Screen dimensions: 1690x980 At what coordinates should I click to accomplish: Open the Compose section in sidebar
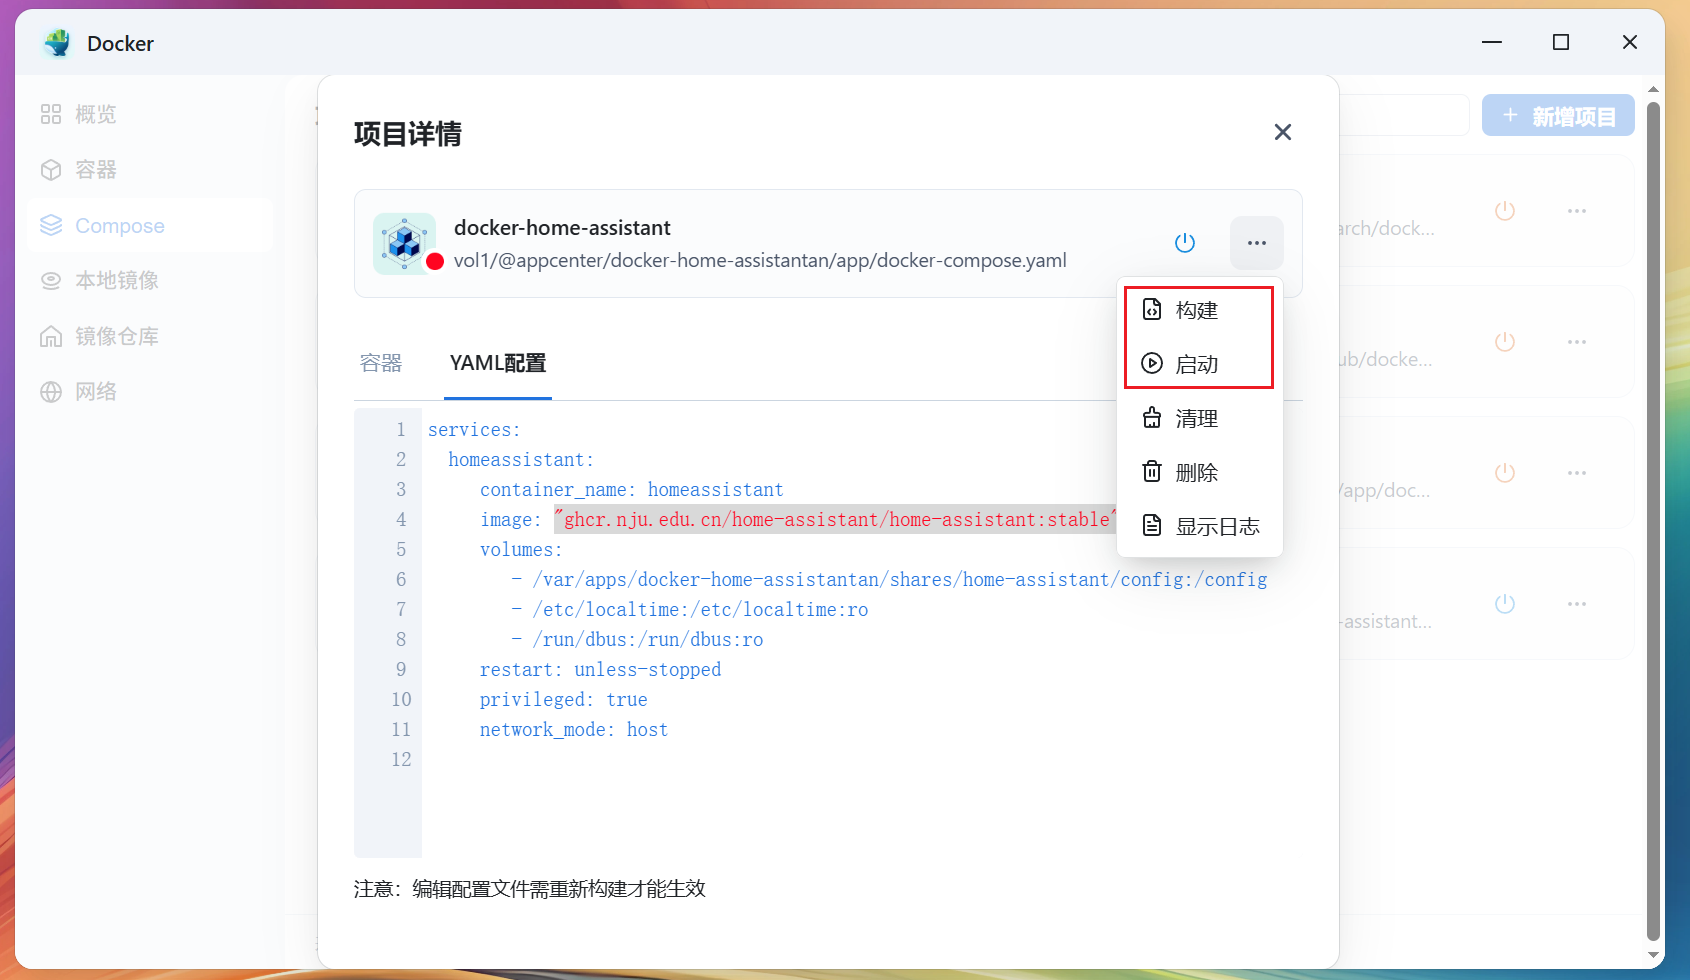pyautogui.click(x=119, y=226)
